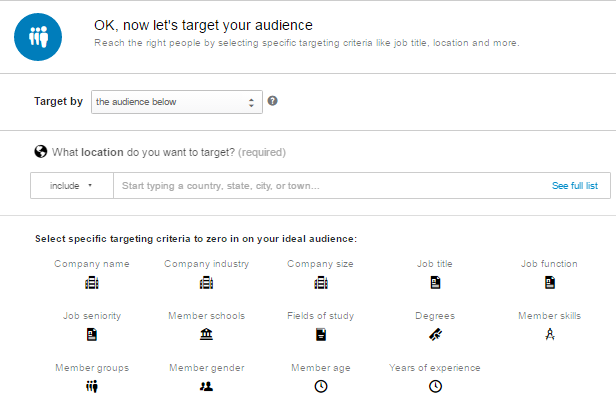
Task: Open the Target by dropdown
Action: coord(177,102)
